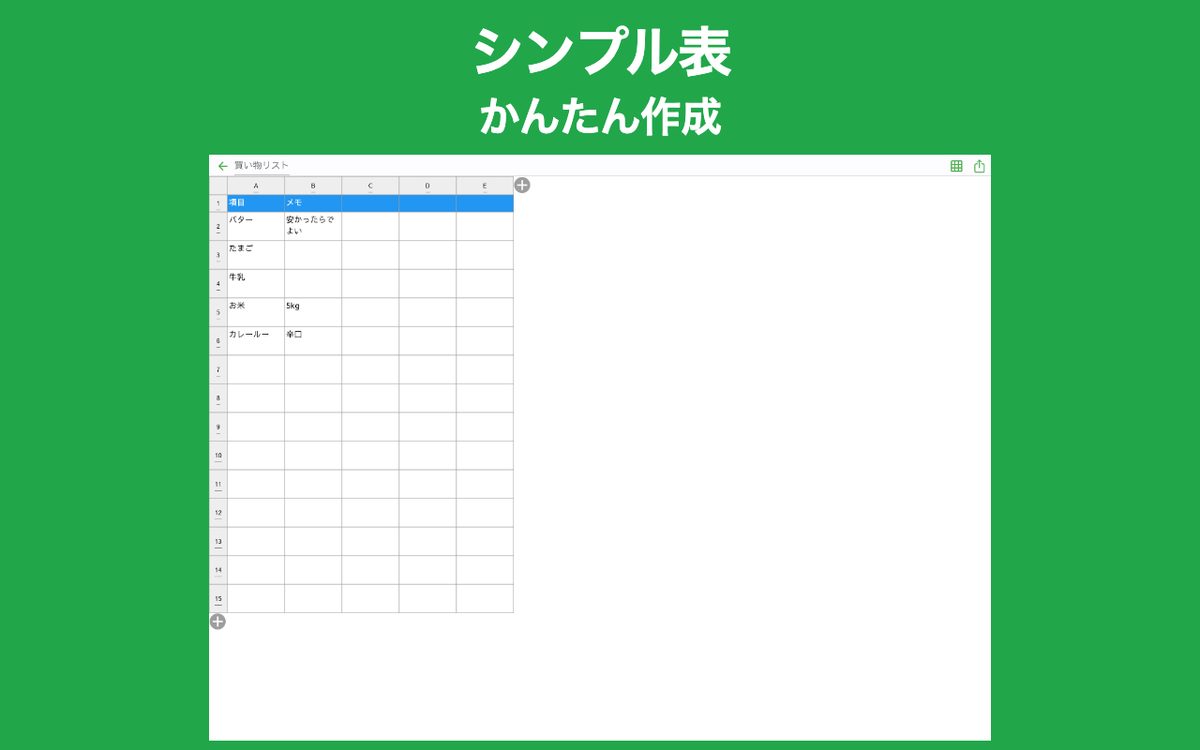The width and height of the screenshot is (1200, 750).
Task: Select row 12 header
Action: [218, 514]
